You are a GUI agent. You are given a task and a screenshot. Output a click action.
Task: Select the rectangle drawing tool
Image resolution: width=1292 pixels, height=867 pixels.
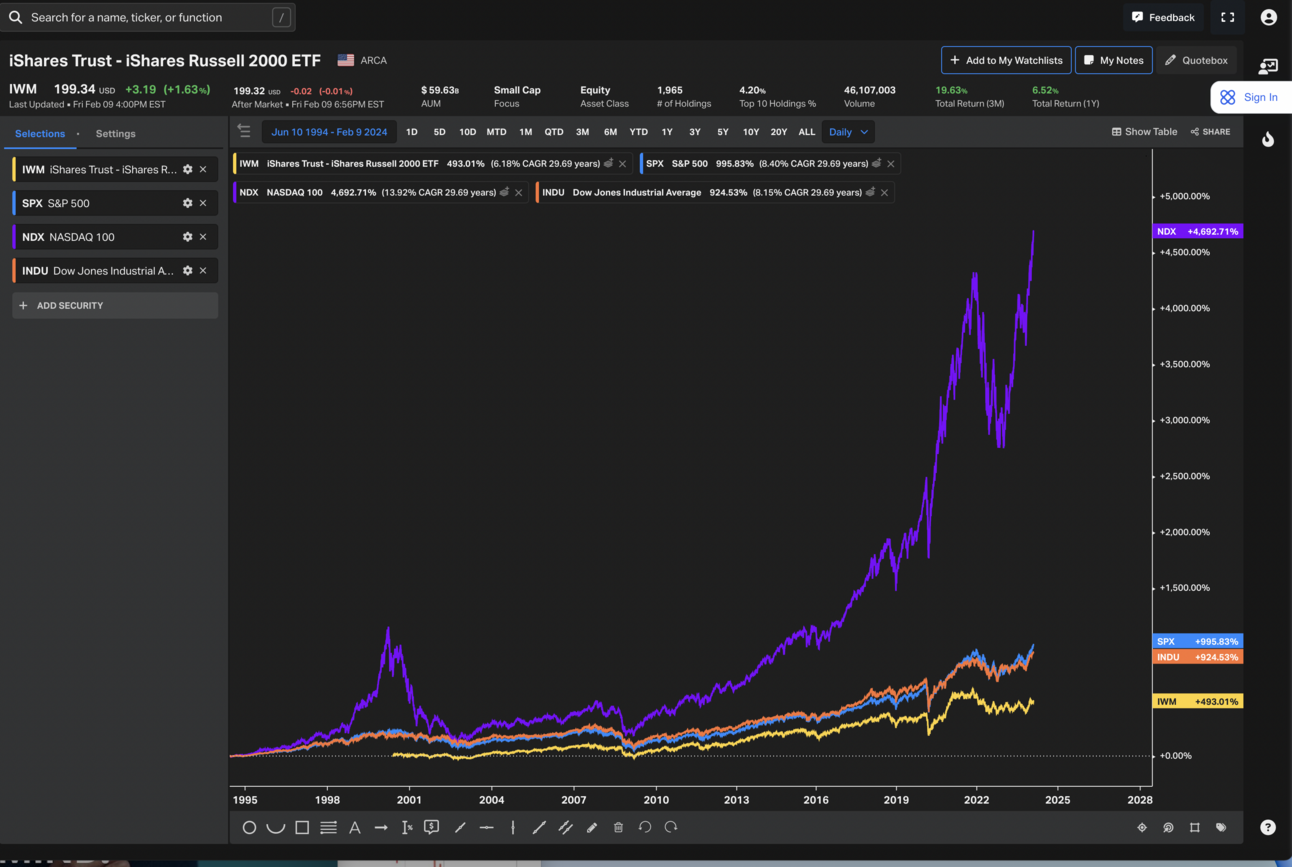[302, 827]
